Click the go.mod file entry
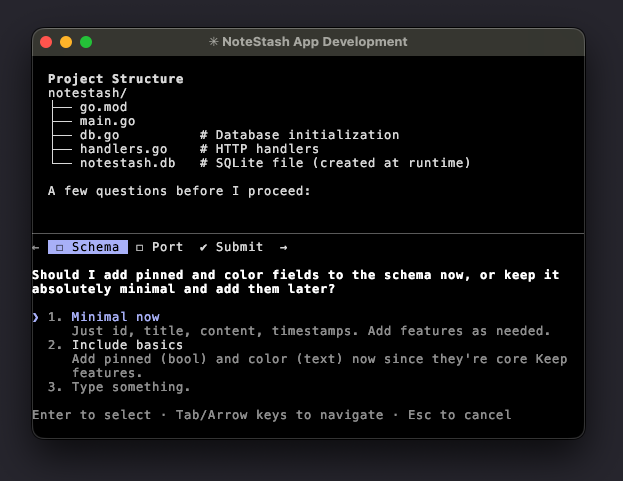Screen dimensions: 623x481 pos(103,107)
